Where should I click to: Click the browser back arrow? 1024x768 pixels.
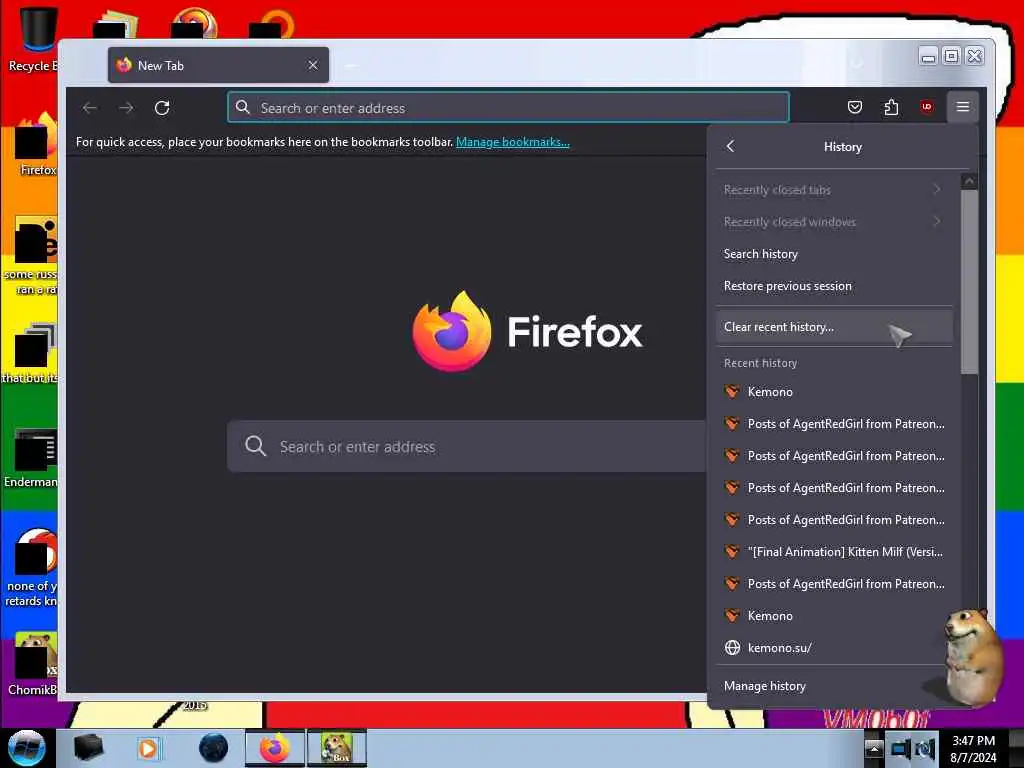pos(90,108)
